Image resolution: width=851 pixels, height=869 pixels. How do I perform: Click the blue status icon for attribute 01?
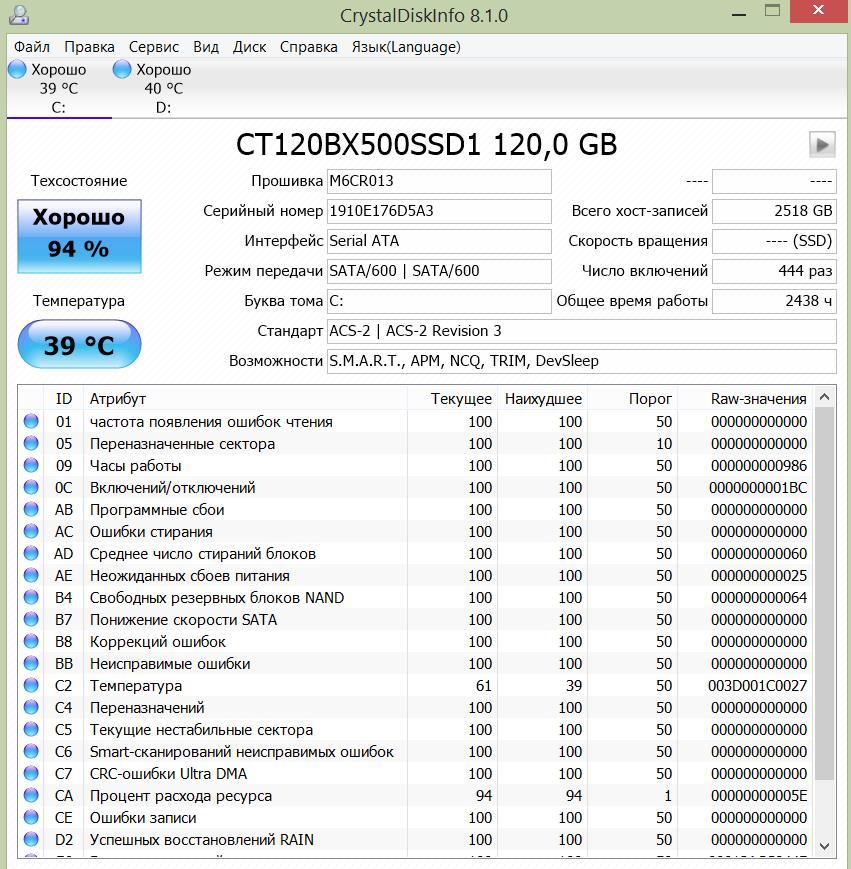tap(31, 422)
